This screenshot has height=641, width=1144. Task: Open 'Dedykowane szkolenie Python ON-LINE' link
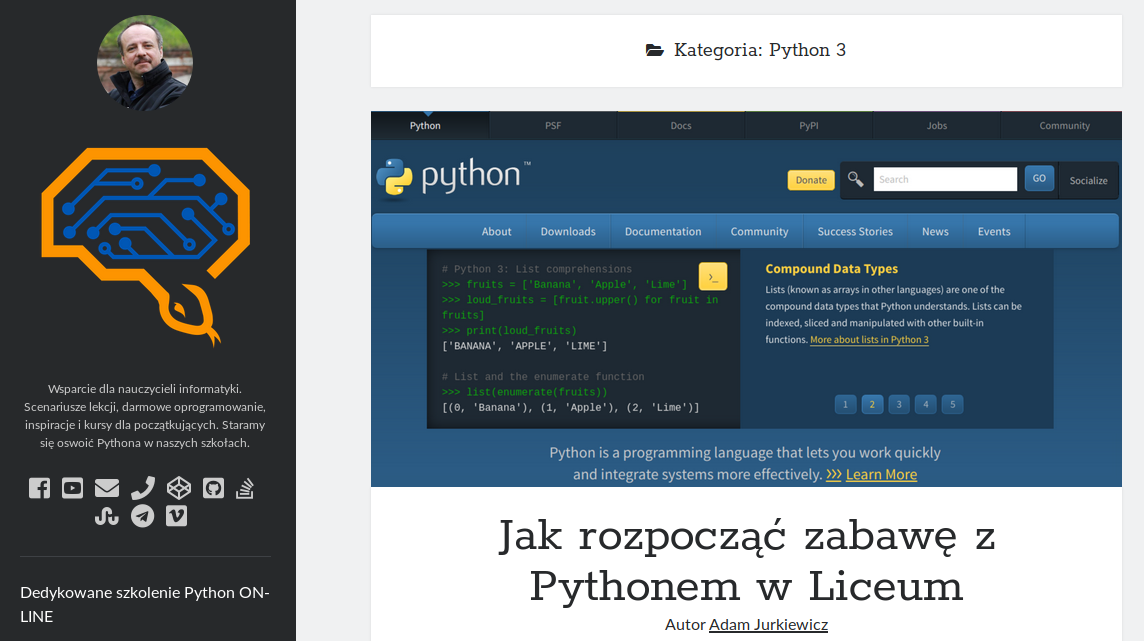145,604
